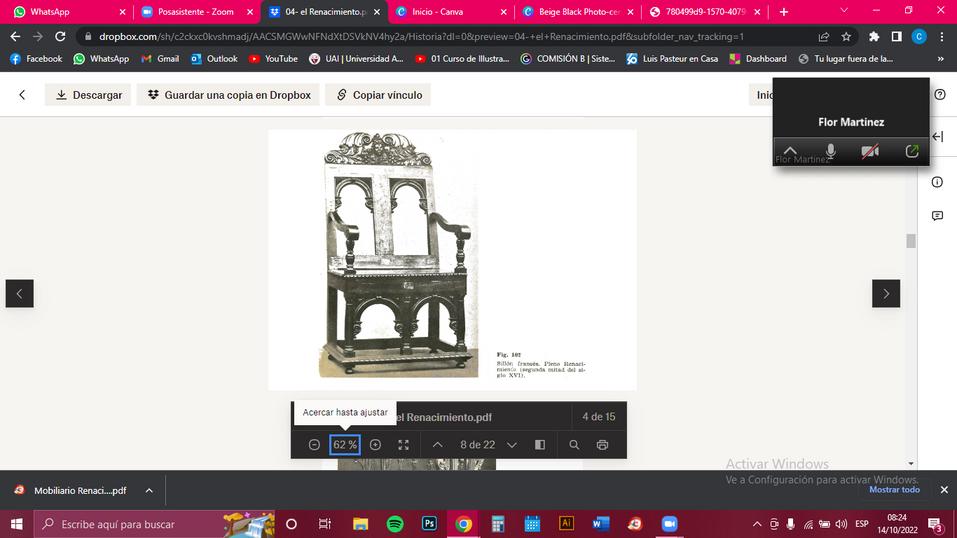This screenshot has width=957, height=538.
Task: Zoom out with the minus icon in PDF toolbar
Action: [x=314, y=445]
